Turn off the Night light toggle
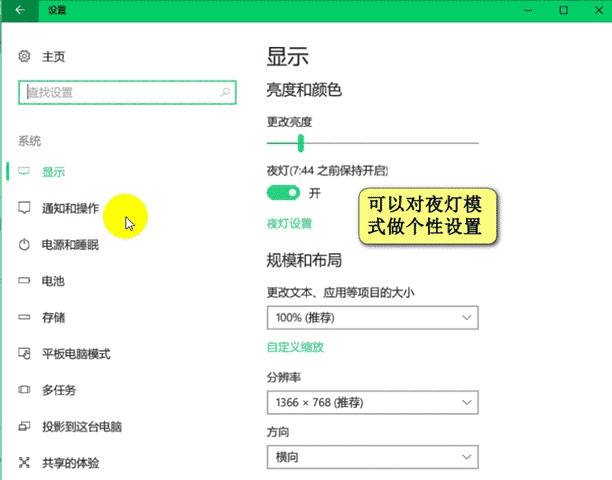The height and width of the screenshot is (480, 612). [x=283, y=192]
